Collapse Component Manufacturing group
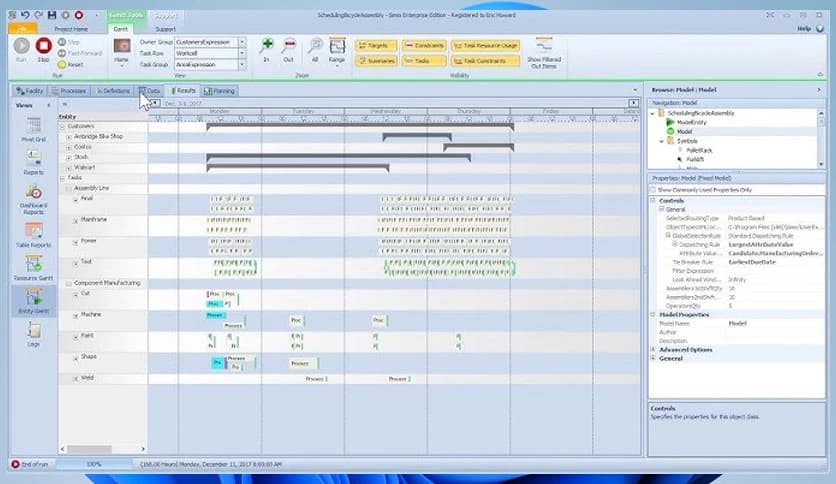The image size is (836, 484). 69,284
